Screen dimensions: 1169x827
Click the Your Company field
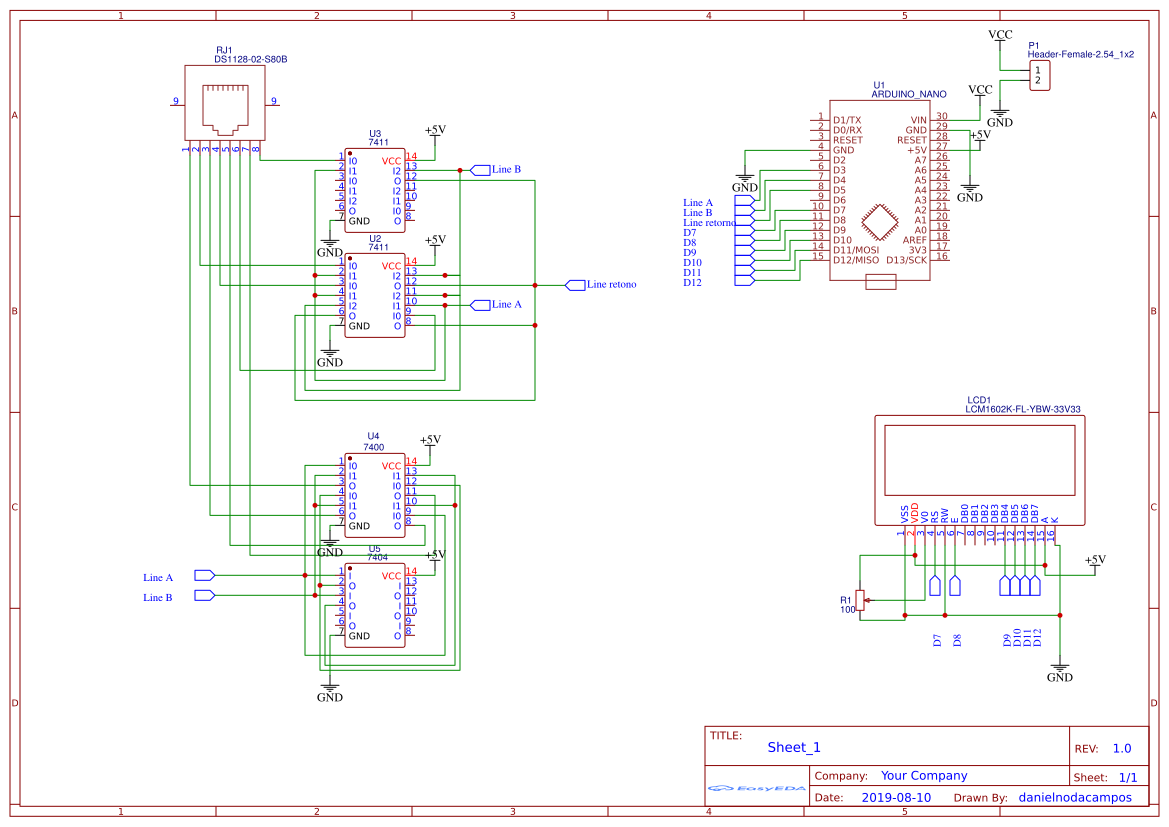pyautogui.click(x=924, y=776)
